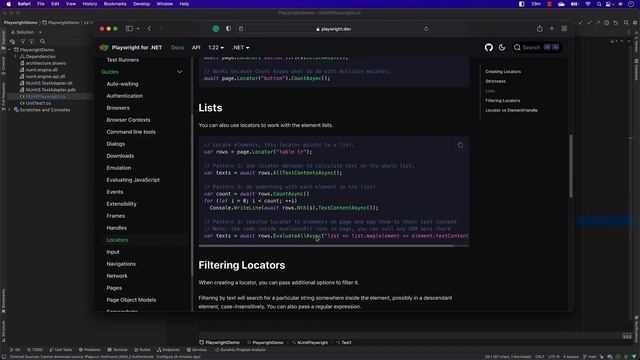Open the API tab in the Playwright navbar
Image resolution: width=640 pixels, height=360 pixels.
tap(196, 47)
